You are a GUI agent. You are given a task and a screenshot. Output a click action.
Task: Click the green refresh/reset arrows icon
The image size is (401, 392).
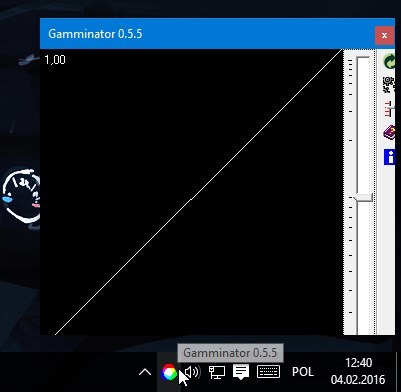coord(389,61)
